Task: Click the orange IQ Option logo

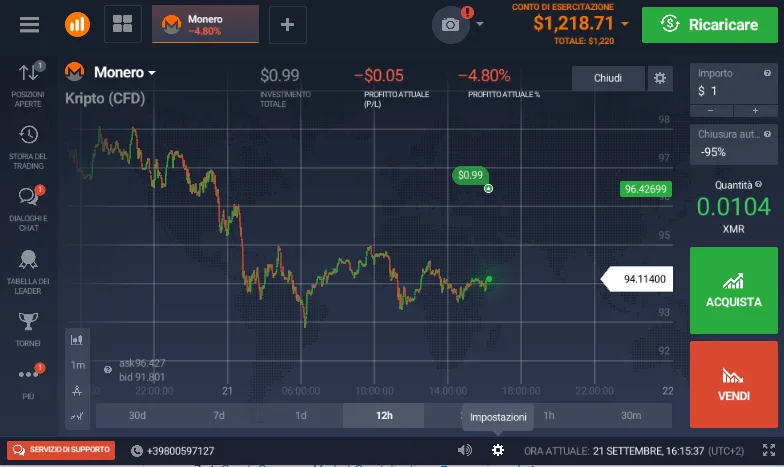Action: coord(78,24)
